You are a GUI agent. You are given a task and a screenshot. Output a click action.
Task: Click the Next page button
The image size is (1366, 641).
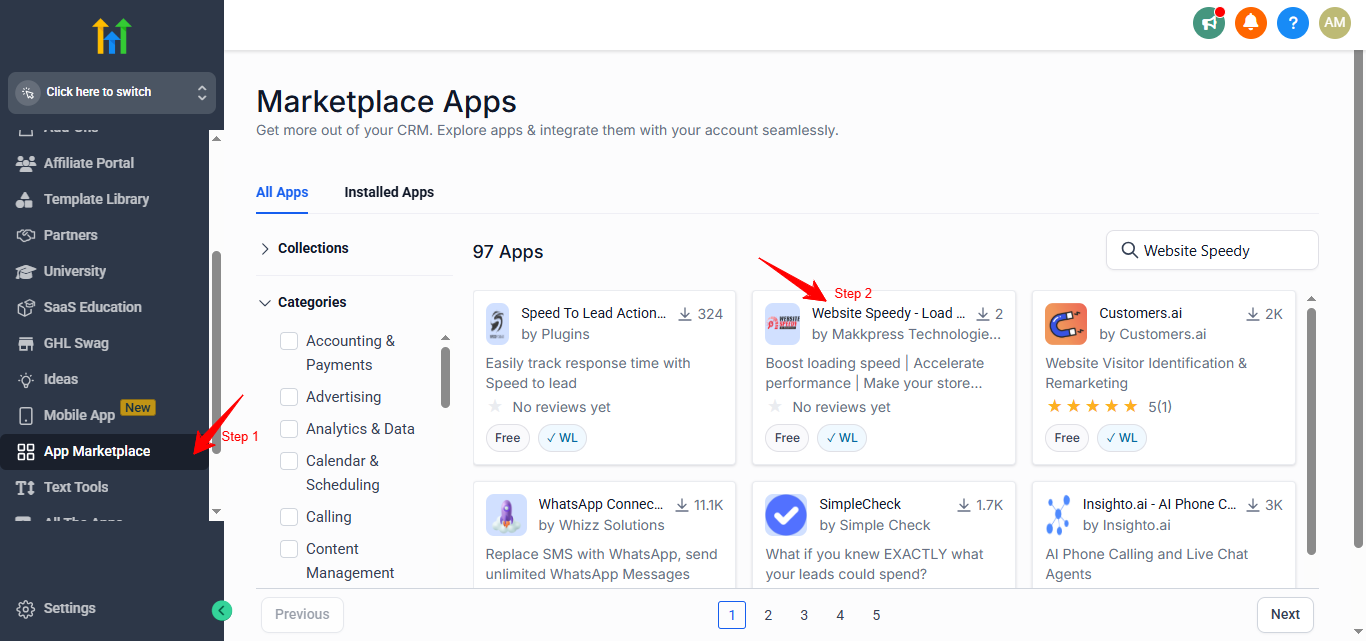pyautogui.click(x=1285, y=615)
